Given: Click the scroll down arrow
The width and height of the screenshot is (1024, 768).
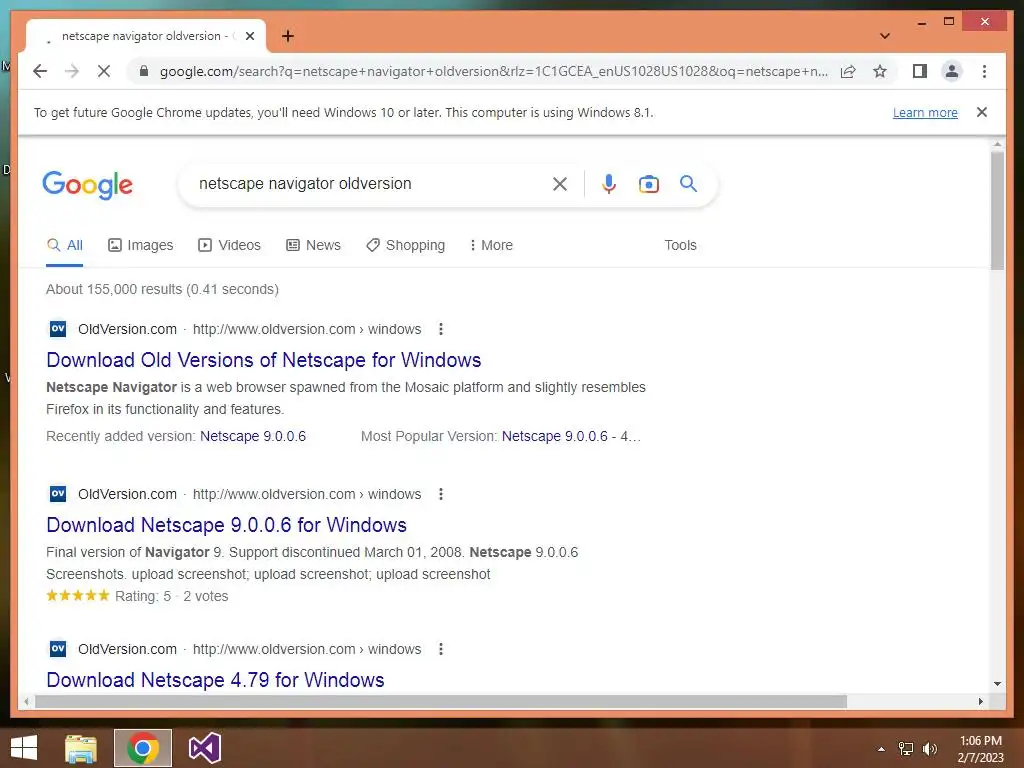Looking at the screenshot, I should click(997, 684).
